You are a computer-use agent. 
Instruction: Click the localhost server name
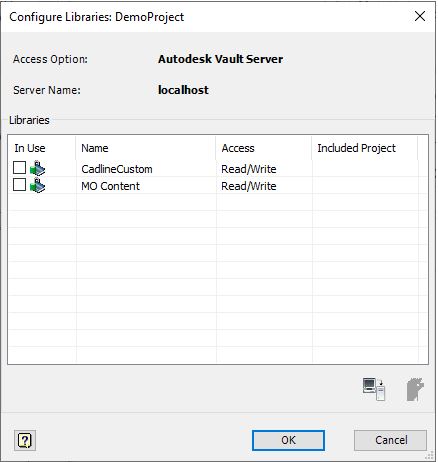(183, 90)
